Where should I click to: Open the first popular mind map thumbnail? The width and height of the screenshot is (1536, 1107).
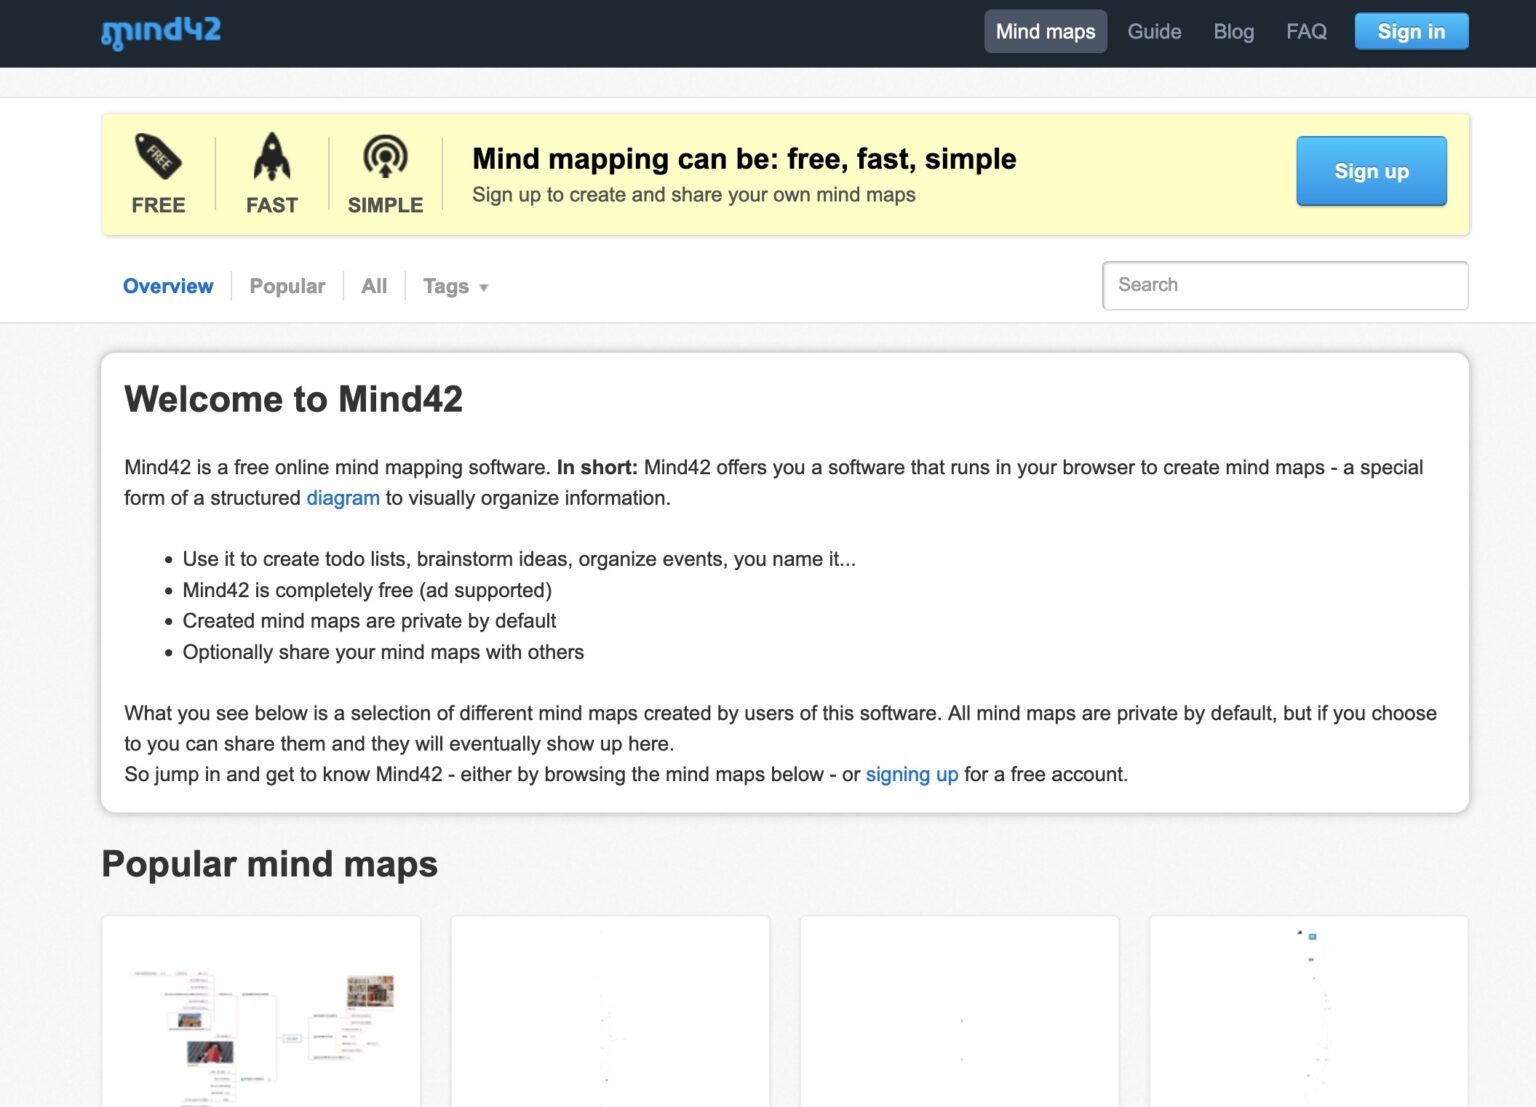point(261,1012)
